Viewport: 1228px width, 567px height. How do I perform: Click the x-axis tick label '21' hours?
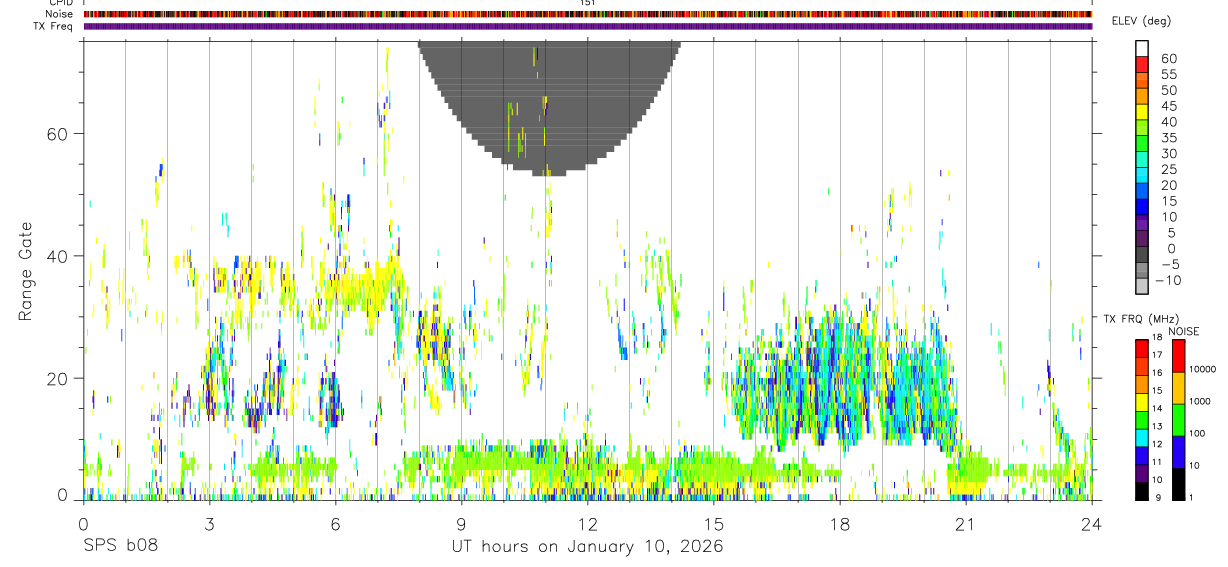pos(965,523)
